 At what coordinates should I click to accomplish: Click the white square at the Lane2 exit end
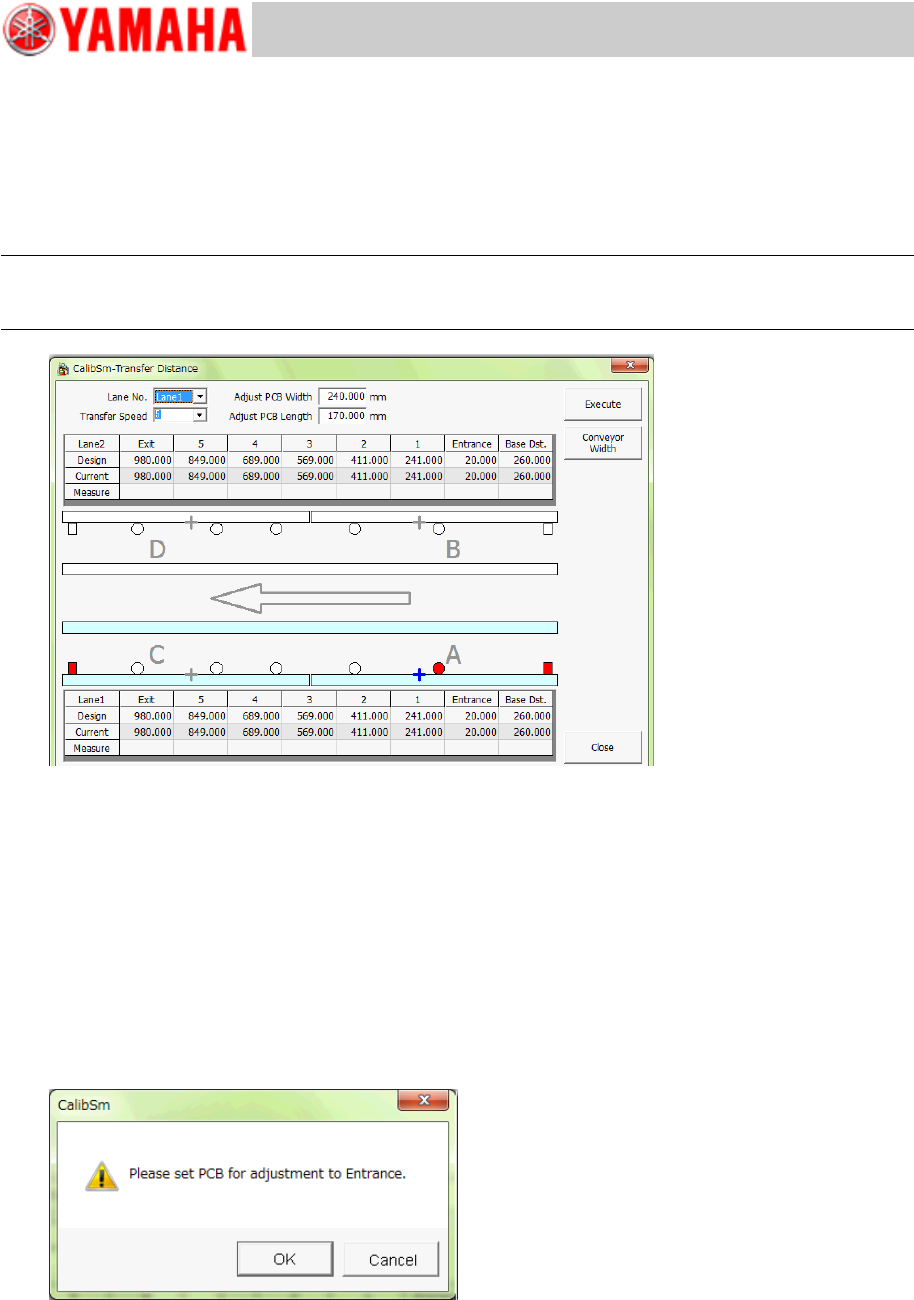[72, 529]
